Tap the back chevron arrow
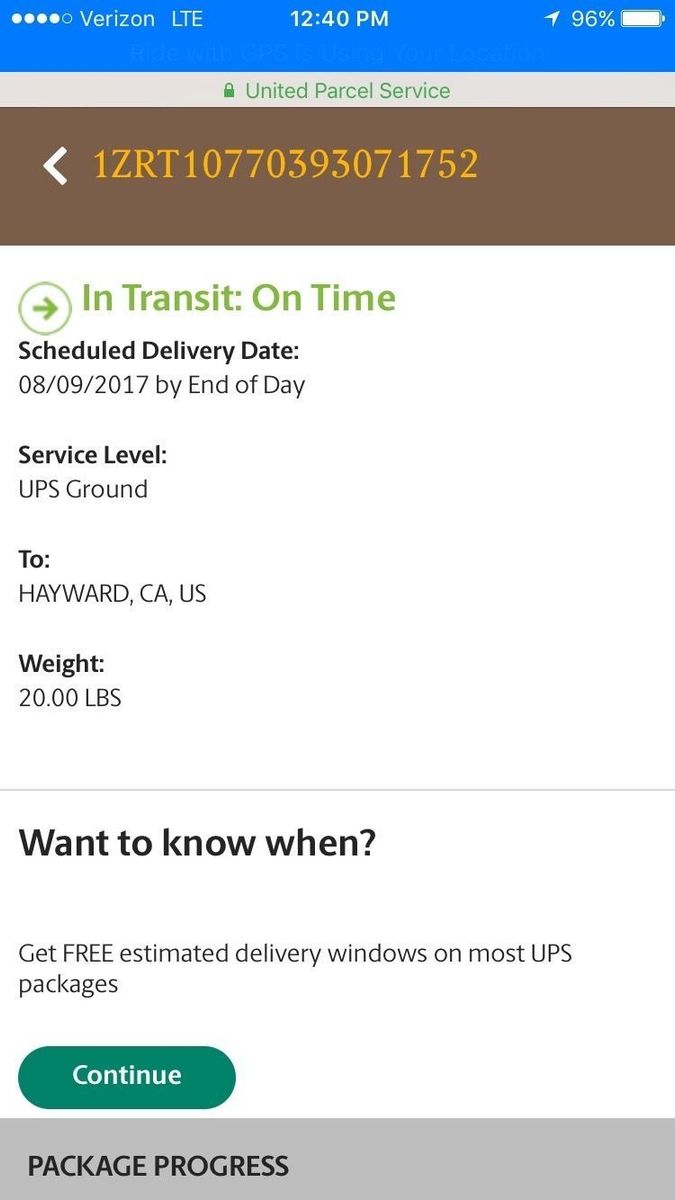 click(x=56, y=165)
